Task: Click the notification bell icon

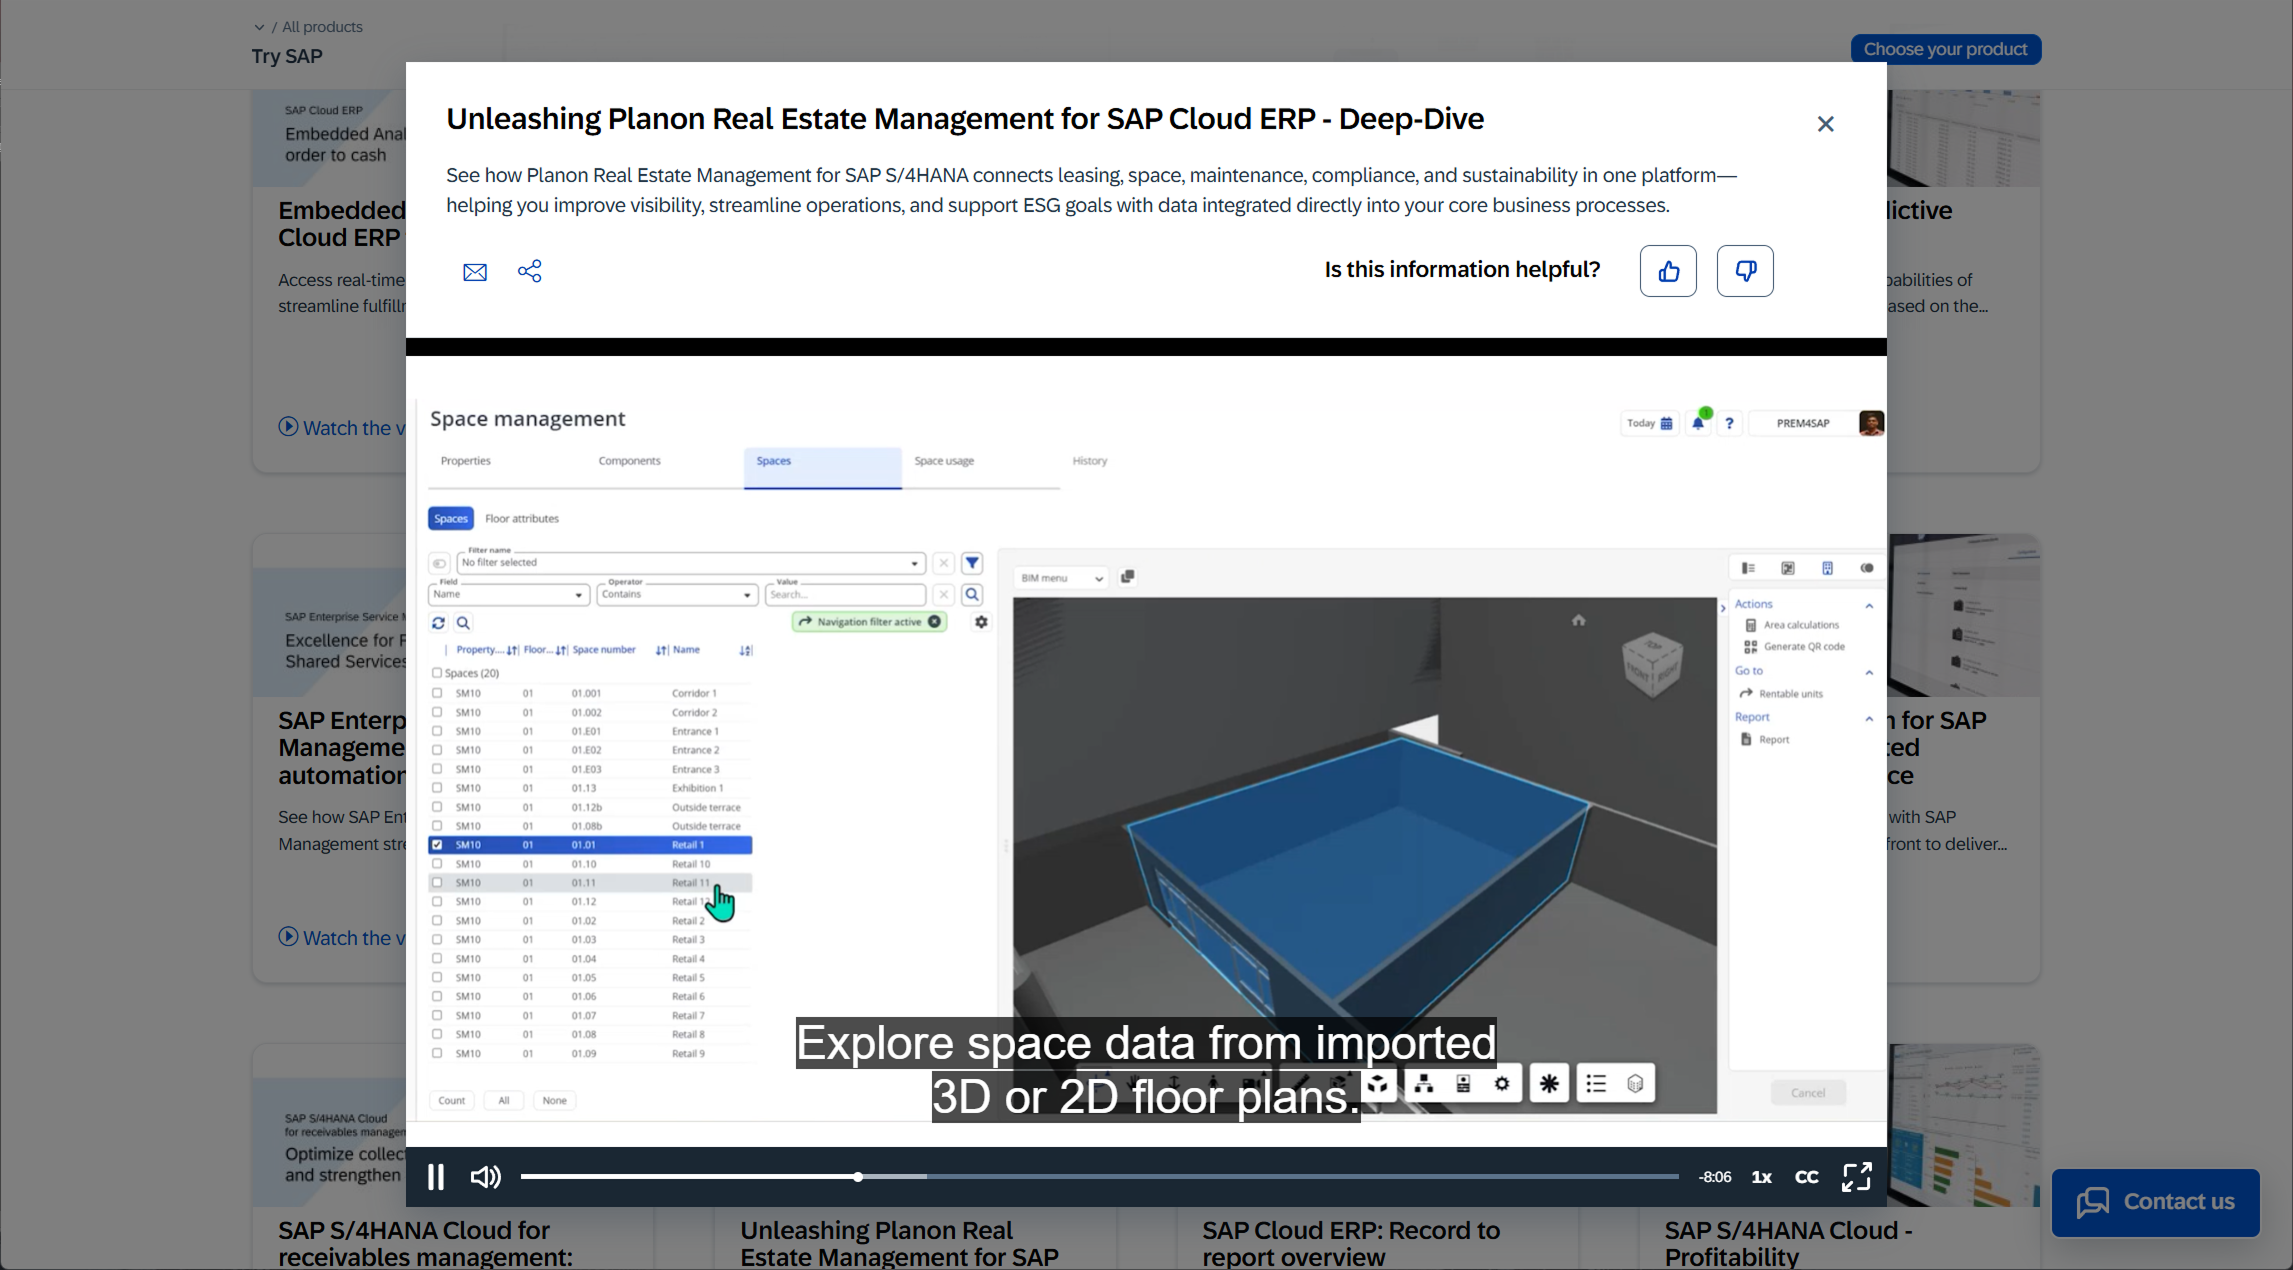Action: click(1698, 423)
